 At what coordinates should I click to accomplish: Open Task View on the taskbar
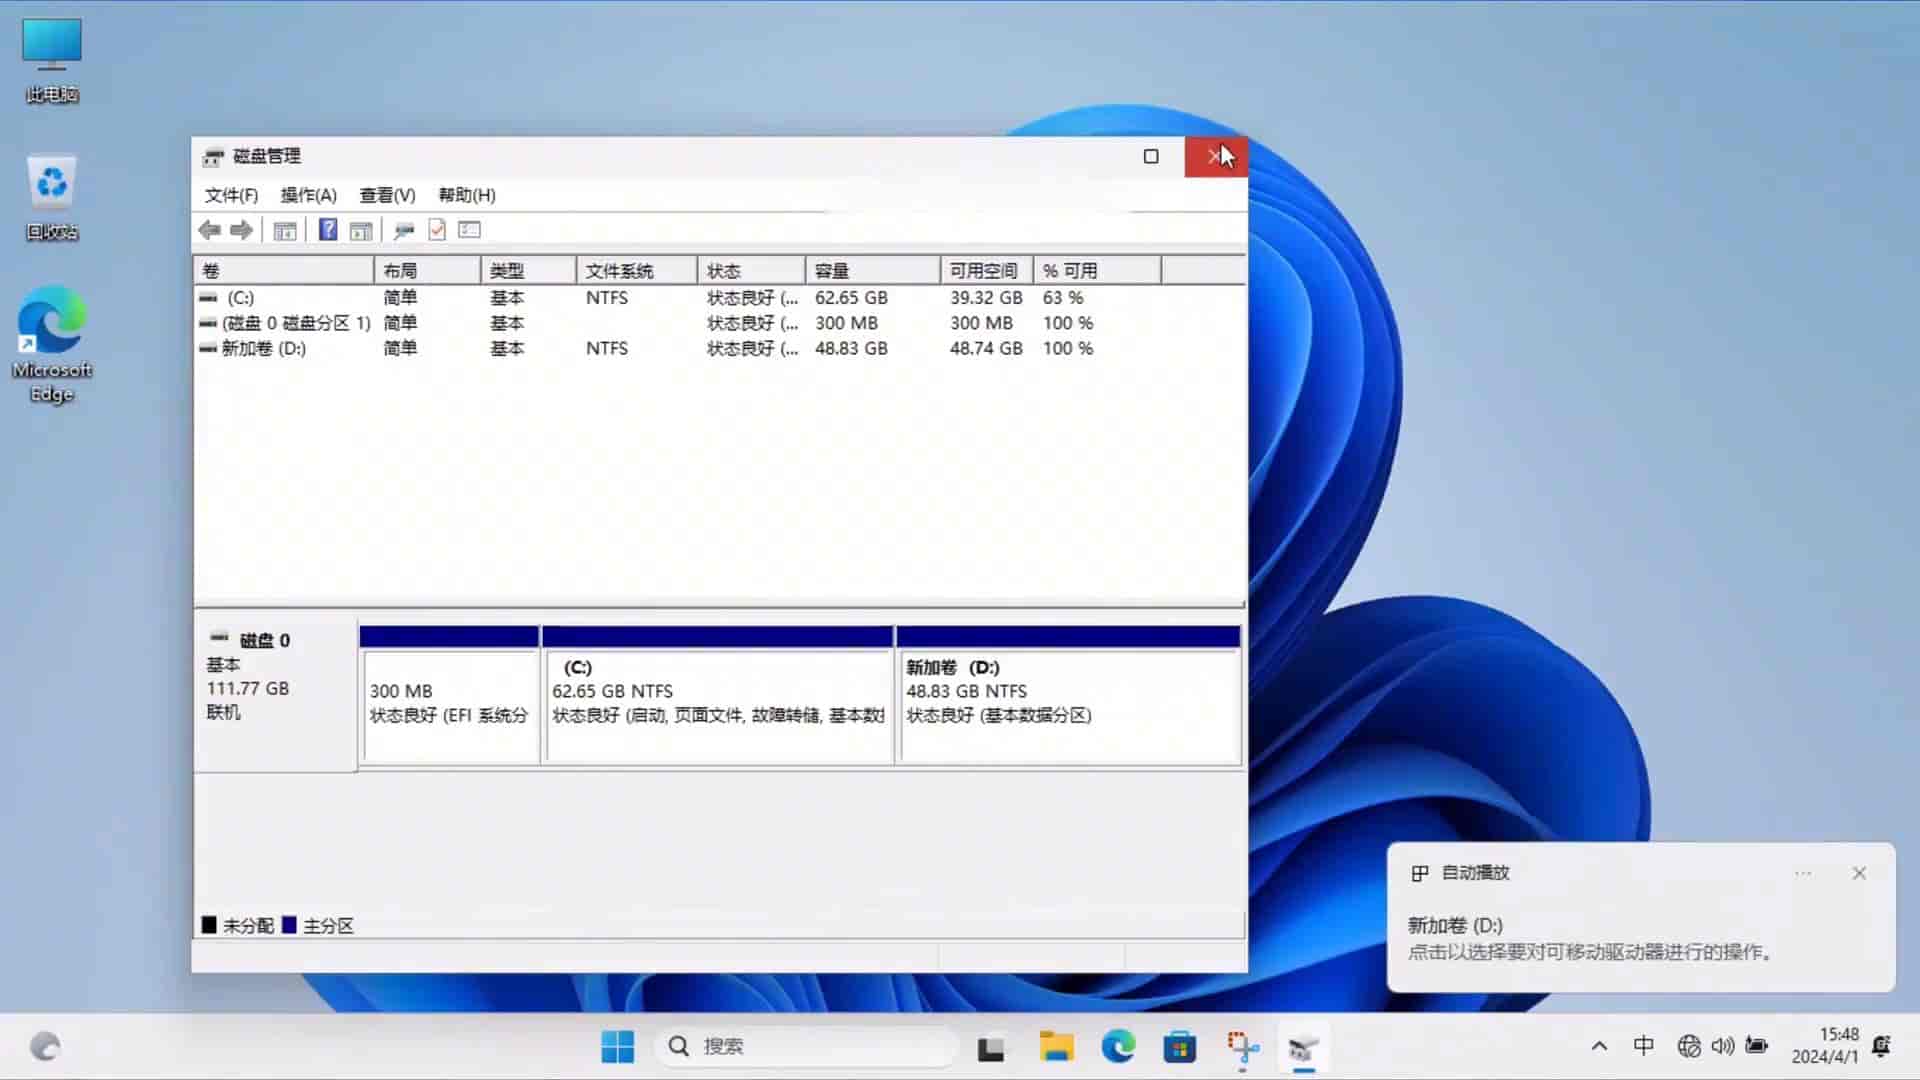click(x=991, y=1047)
